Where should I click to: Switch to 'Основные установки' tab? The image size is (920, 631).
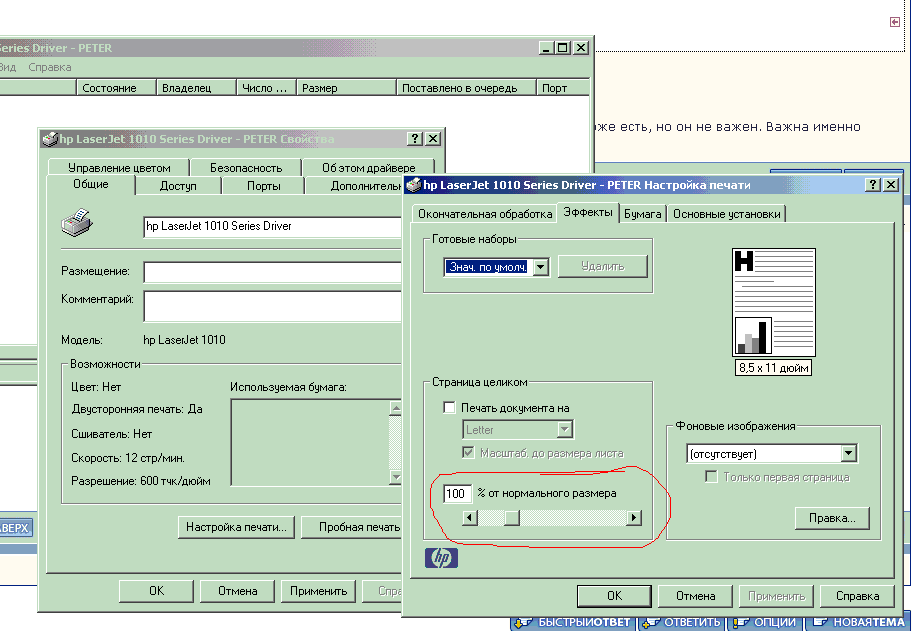point(726,214)
